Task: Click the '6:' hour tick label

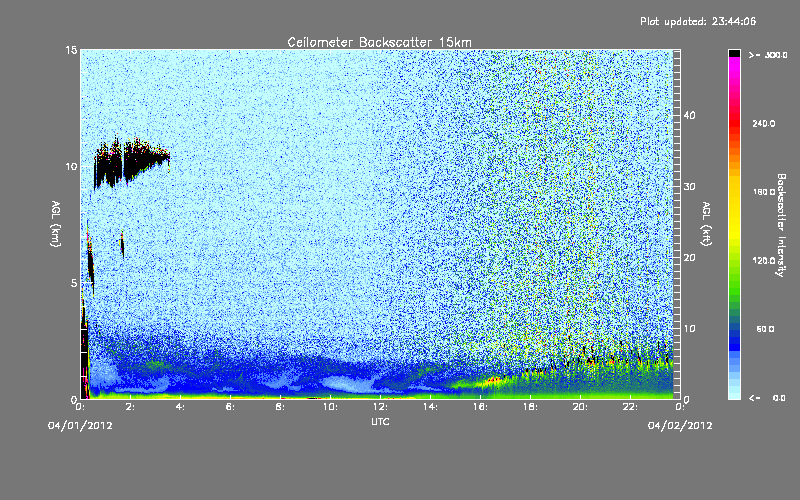Action: coord(231,407)
